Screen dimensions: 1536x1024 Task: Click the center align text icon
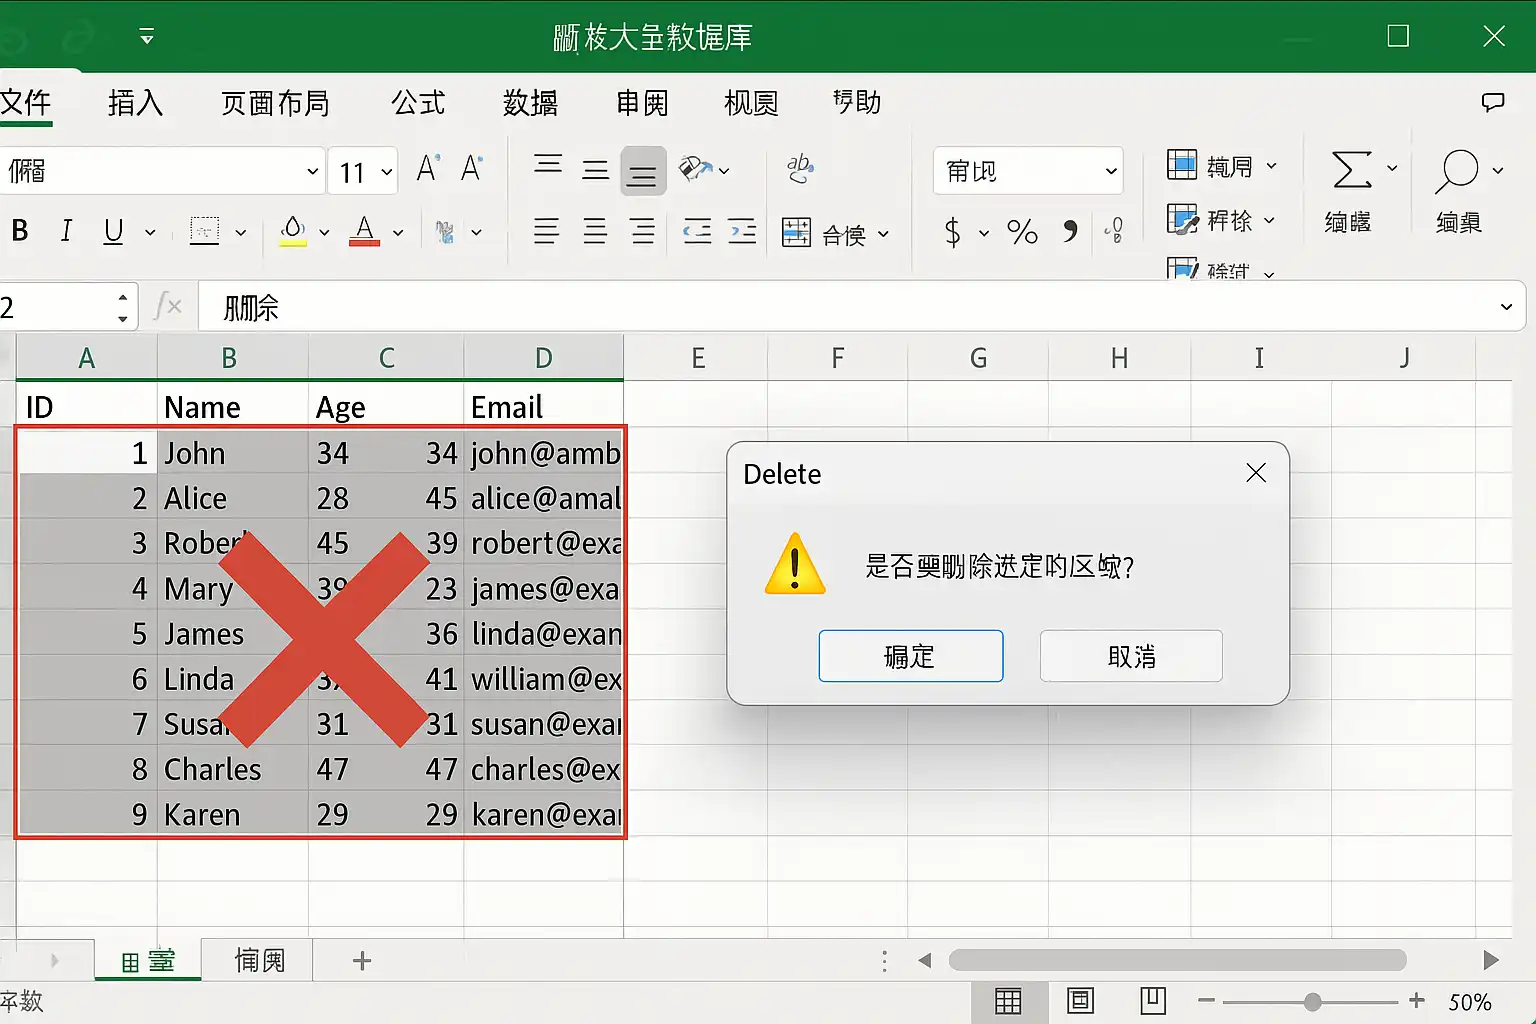click(x=595, y=232)
